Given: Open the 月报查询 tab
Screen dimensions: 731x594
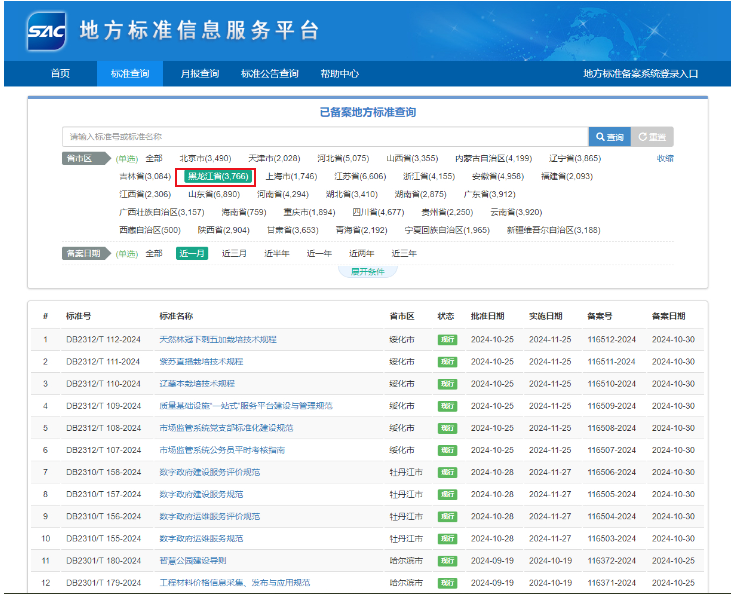Looking at the screenshot, I should click(x=200, y=74).
